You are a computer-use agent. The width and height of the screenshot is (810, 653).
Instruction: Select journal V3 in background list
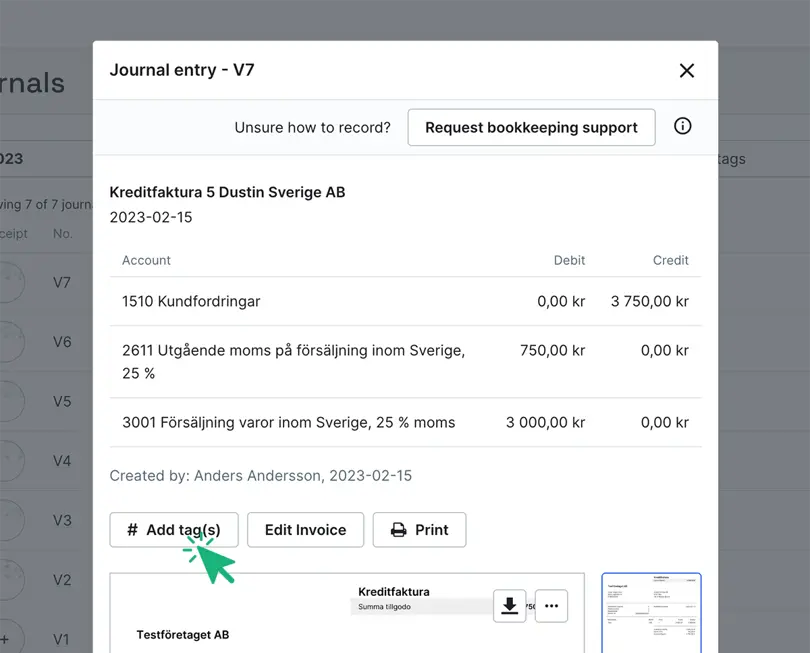62,520
